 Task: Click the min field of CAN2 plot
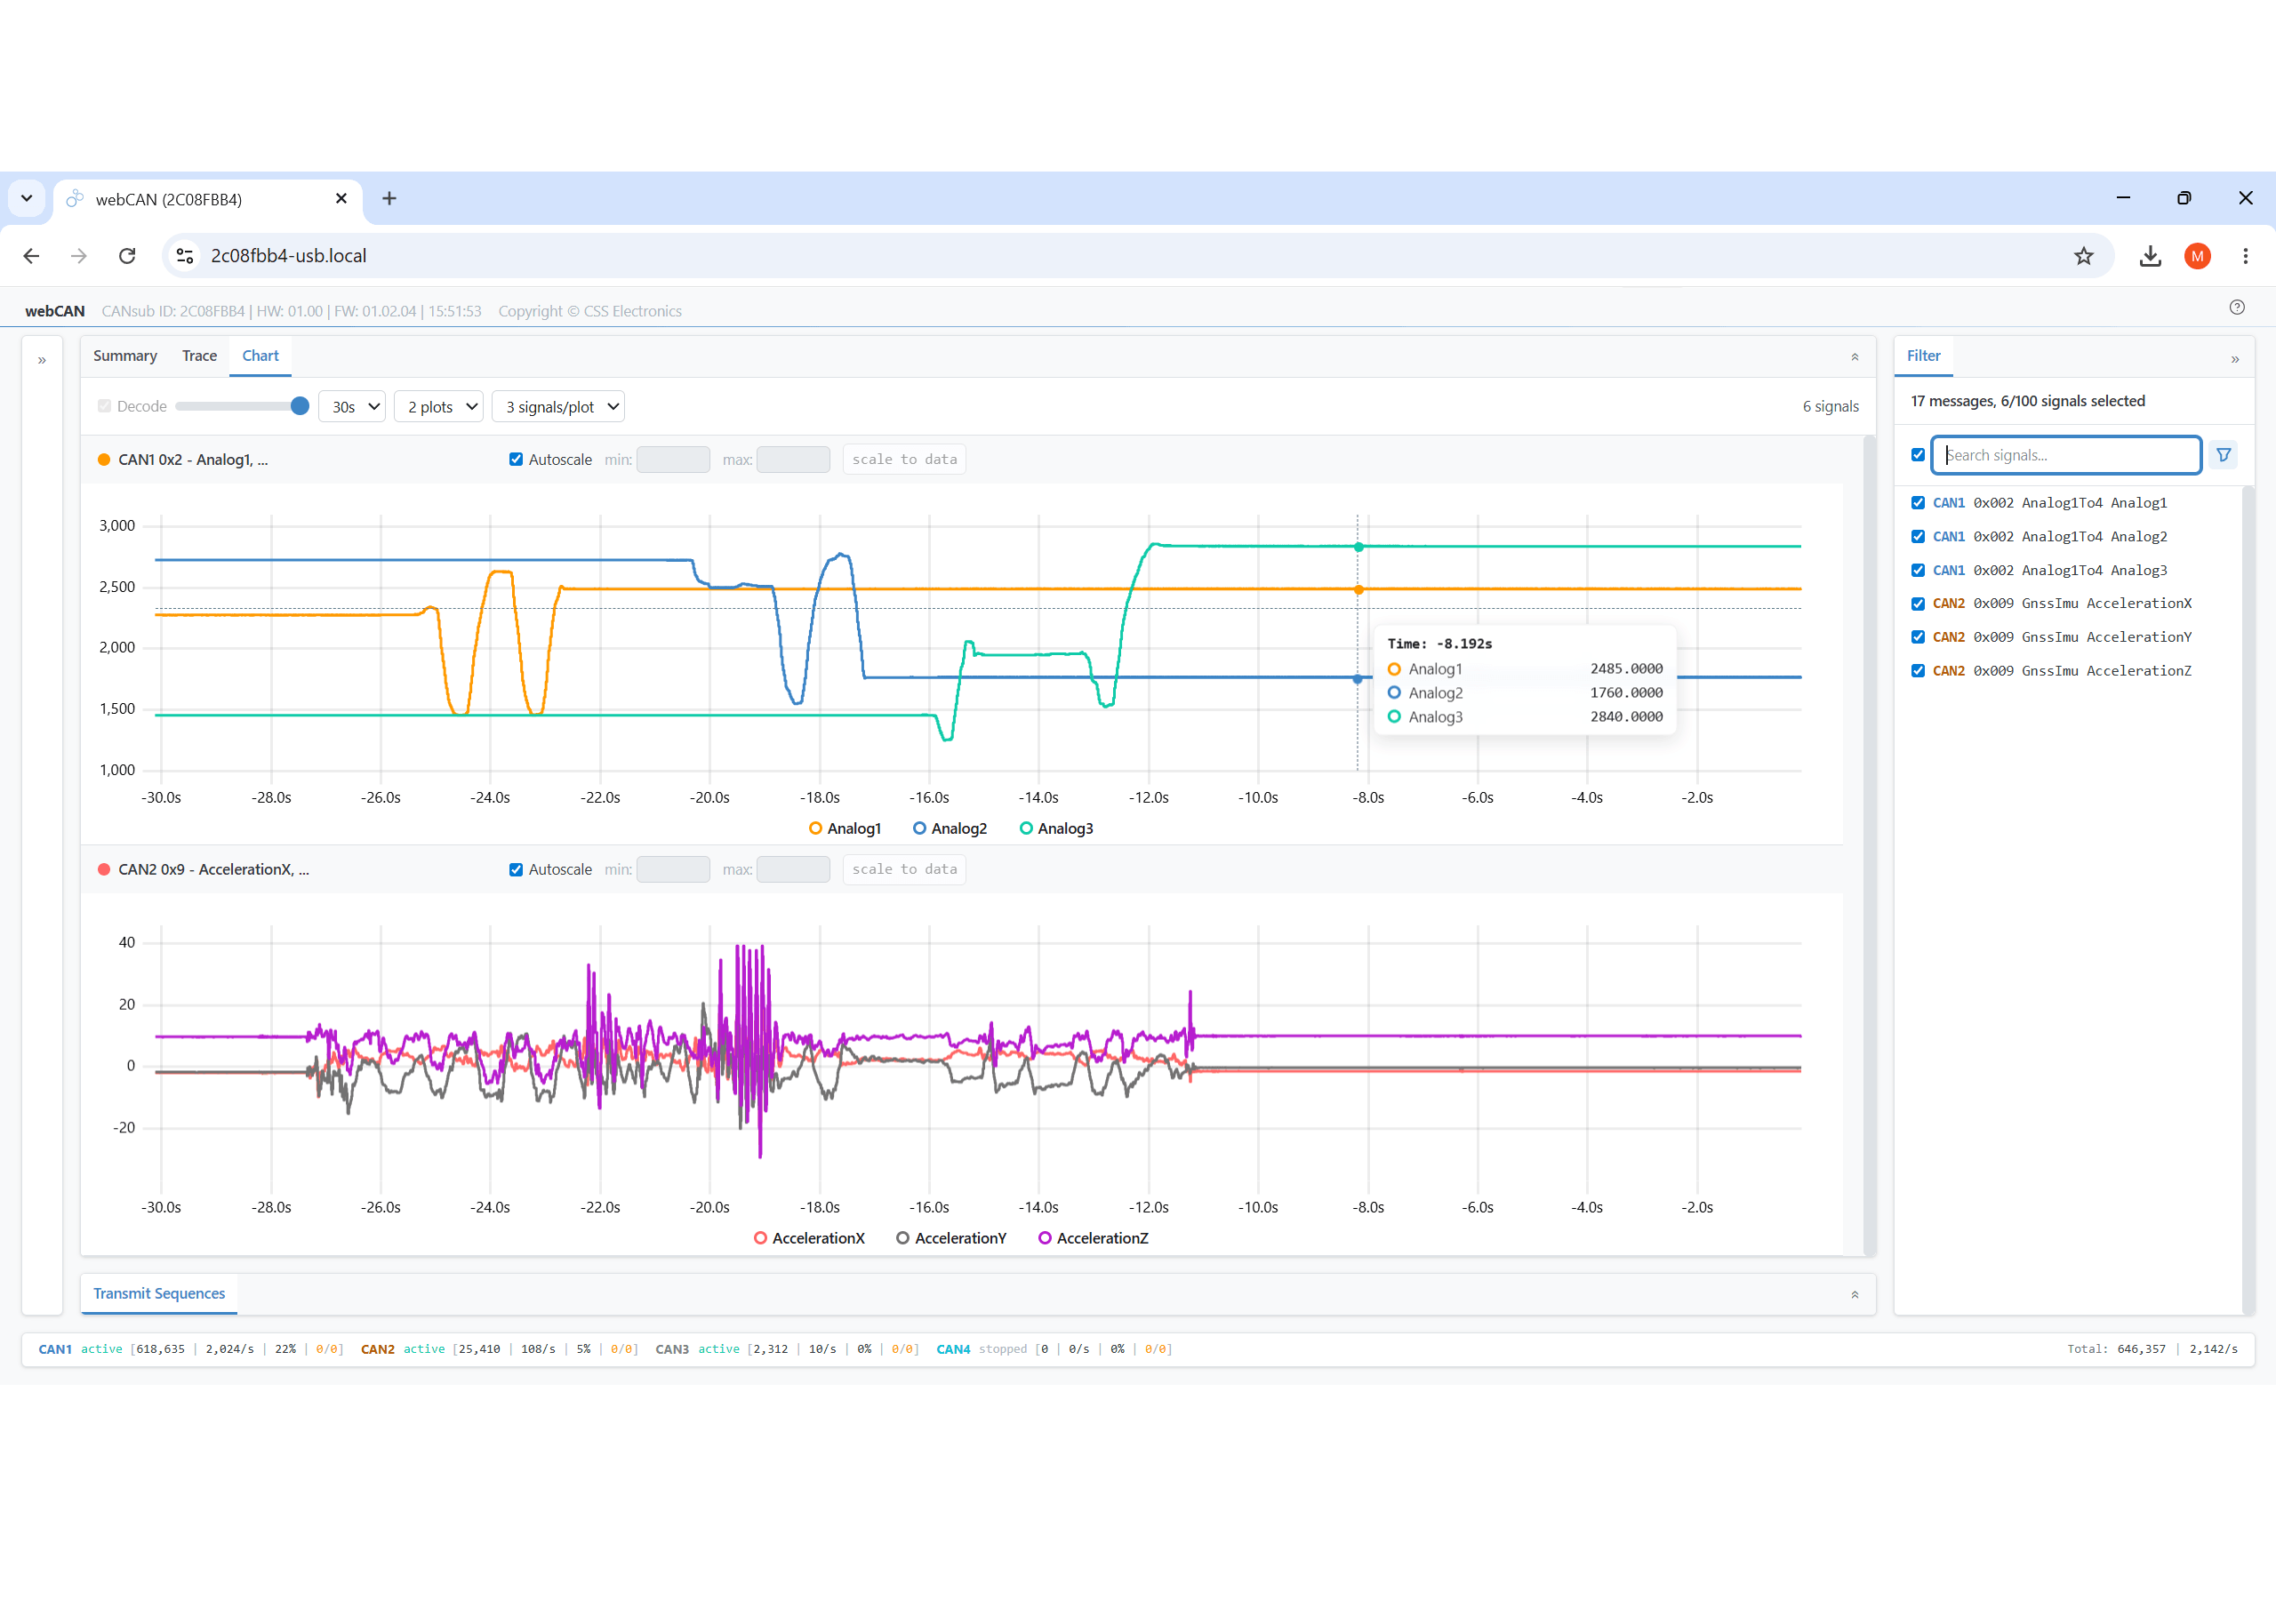(x=673, y=870)
